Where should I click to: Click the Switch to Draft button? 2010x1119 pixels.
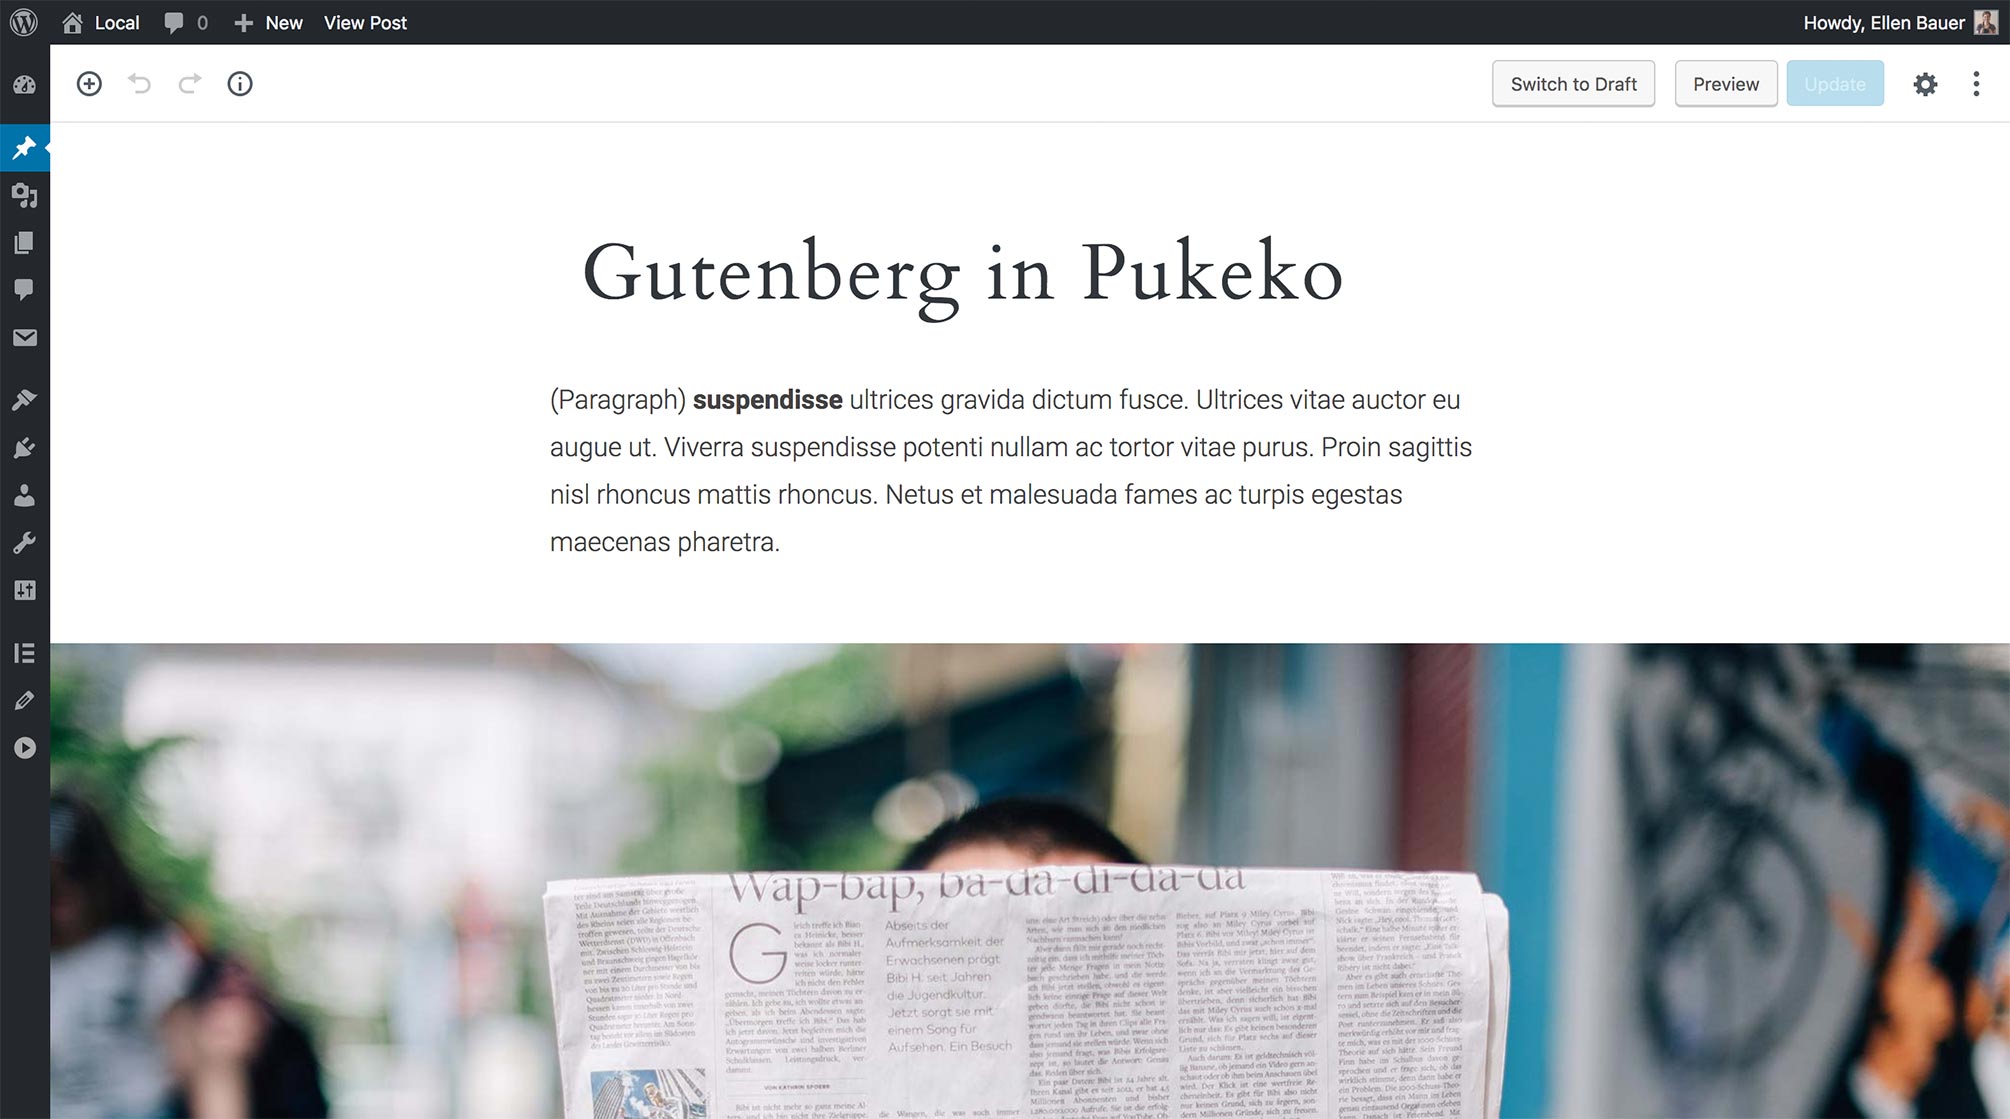coord(1573,84)
